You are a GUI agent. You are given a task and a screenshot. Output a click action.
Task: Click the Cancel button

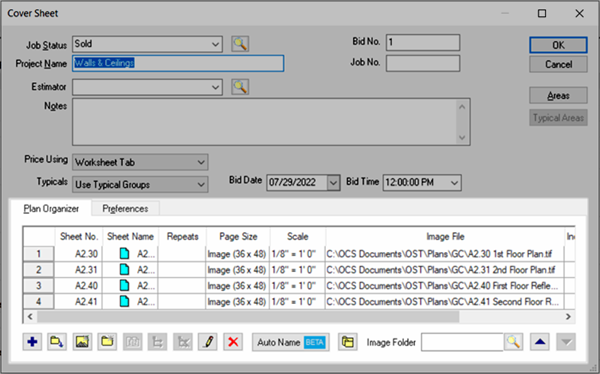click(558, 64)
